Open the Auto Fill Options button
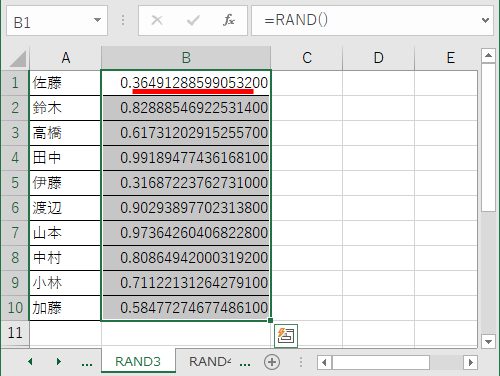This screenshot has width=500, height=376. pyautogui.click(x=286, y=336)
